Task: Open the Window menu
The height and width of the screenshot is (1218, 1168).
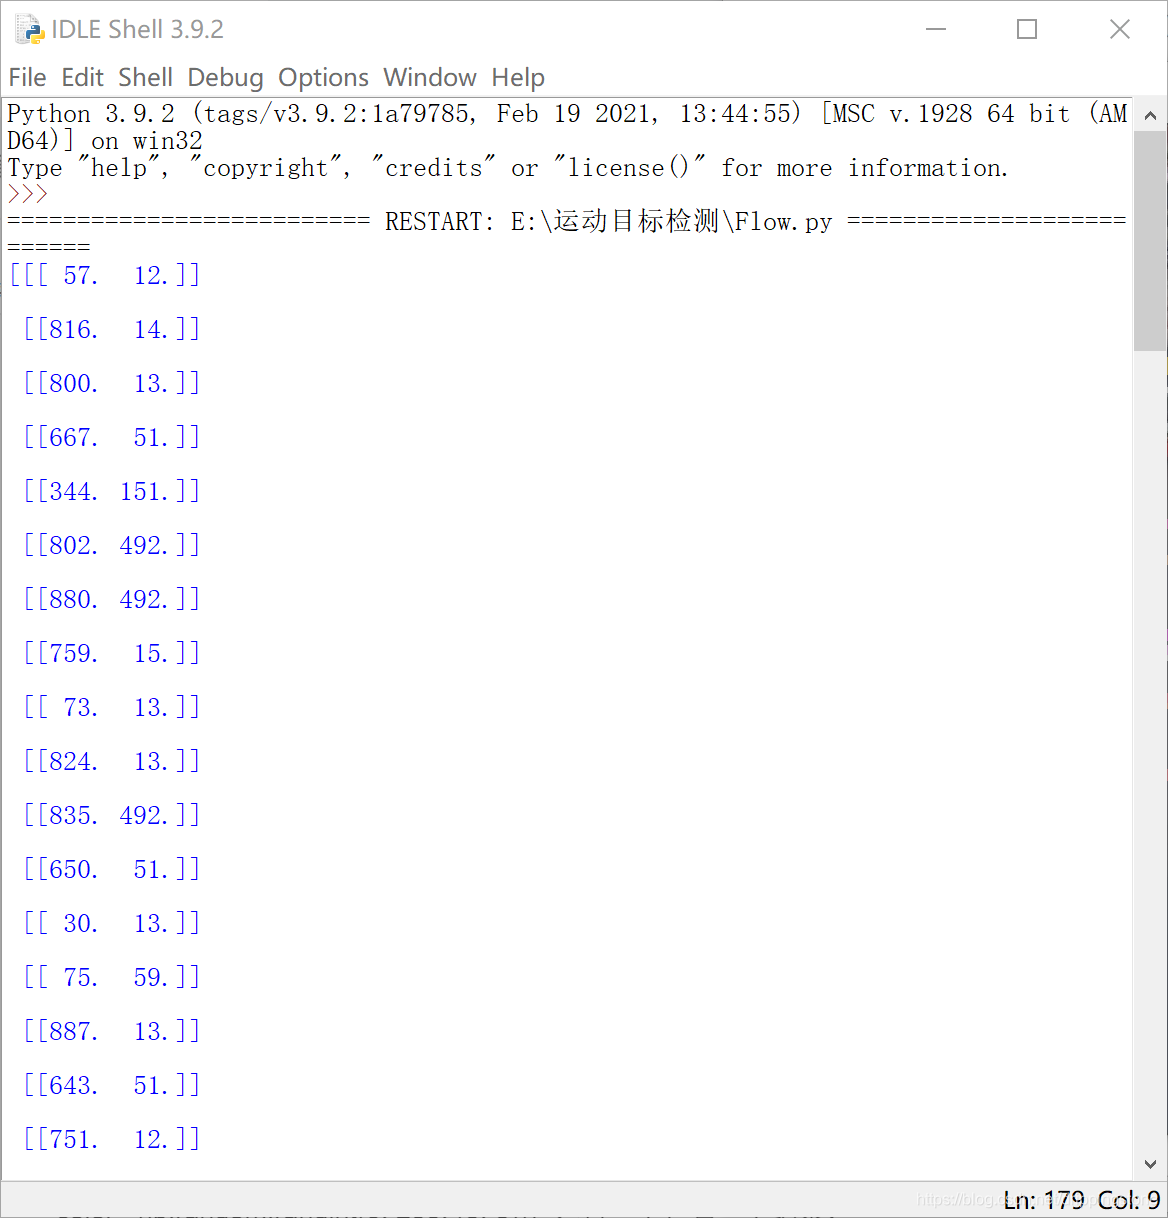Action: [x=430, y=77]
